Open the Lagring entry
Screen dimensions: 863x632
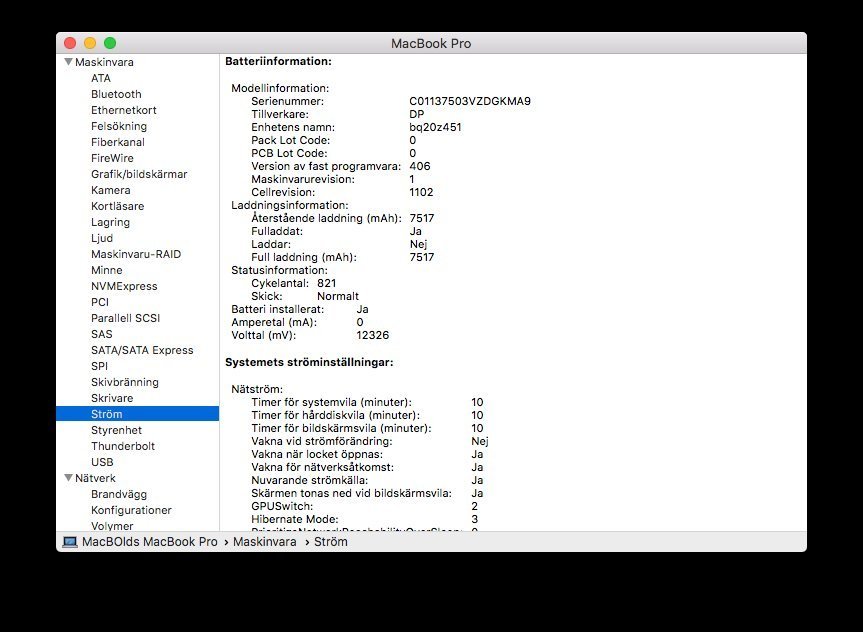pos(110,222)
